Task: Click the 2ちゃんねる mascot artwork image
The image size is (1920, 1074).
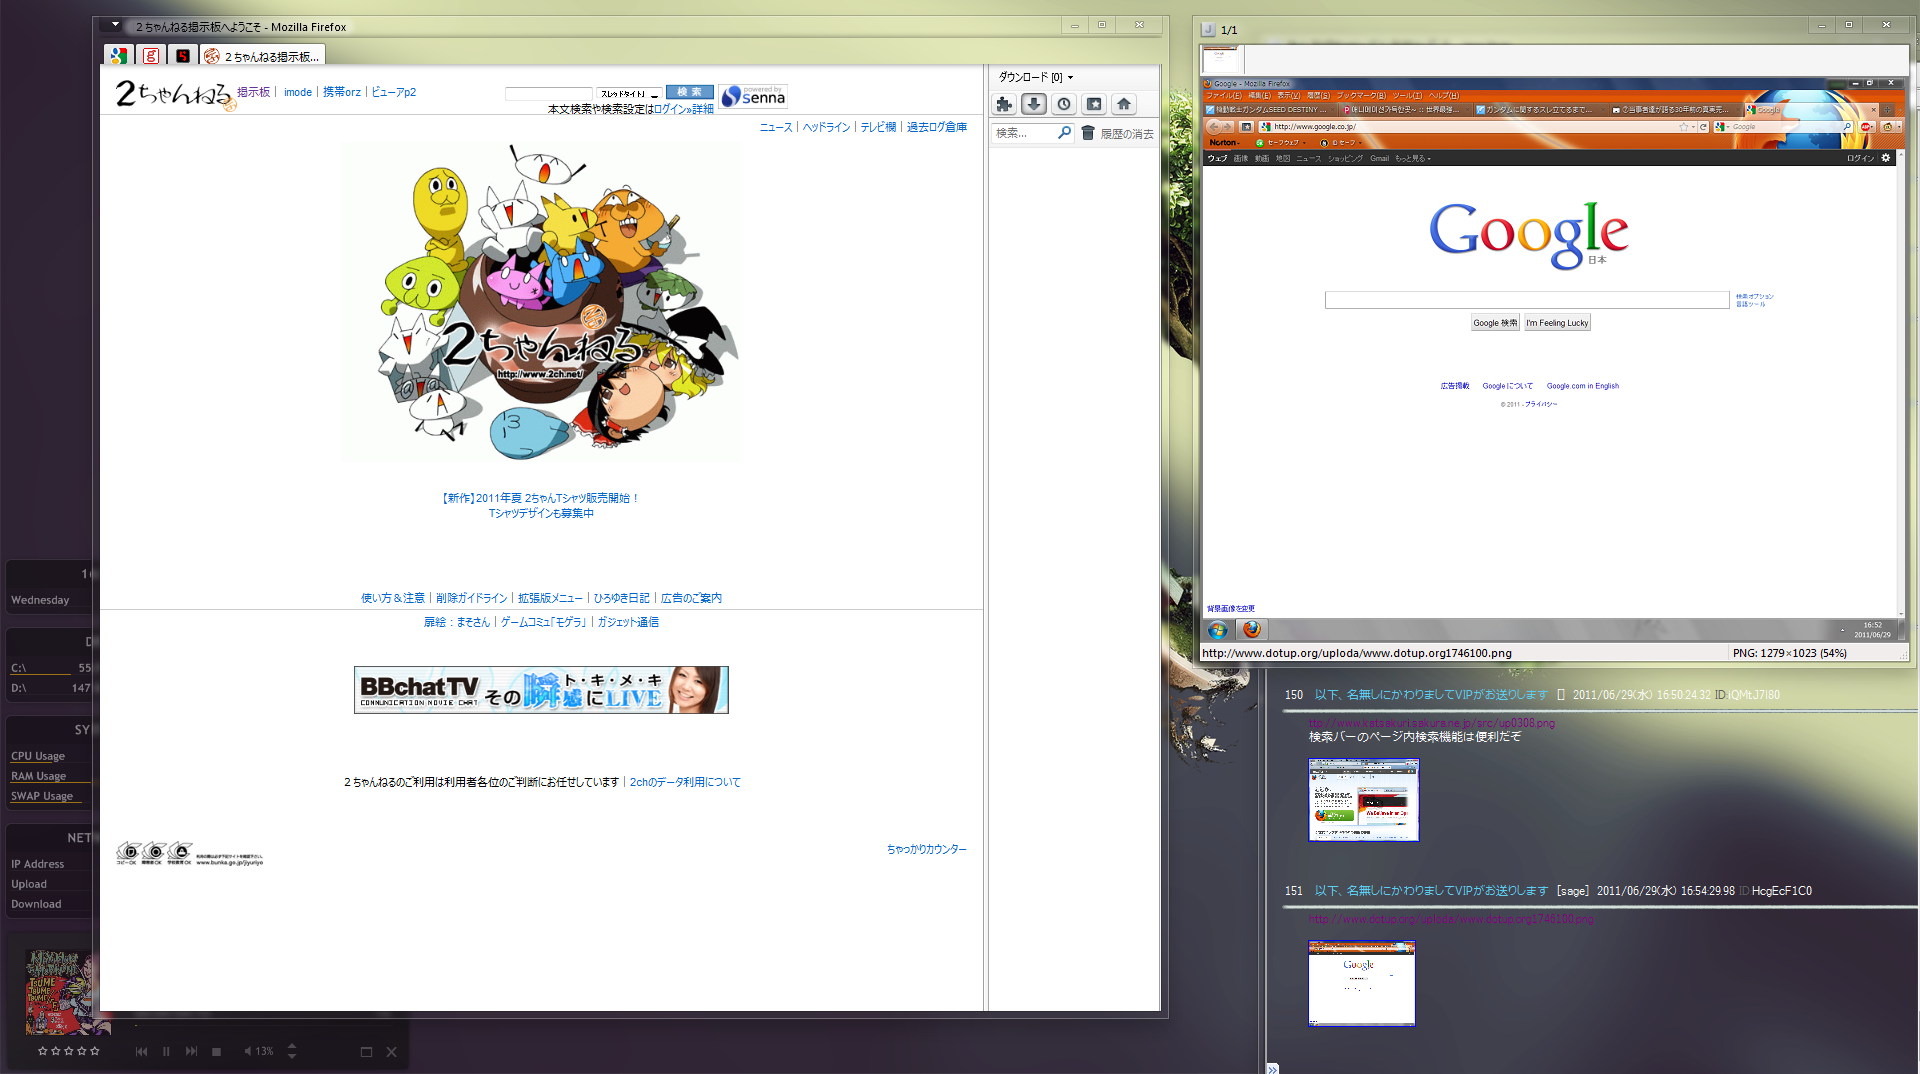Action: [x=541, y=302]
